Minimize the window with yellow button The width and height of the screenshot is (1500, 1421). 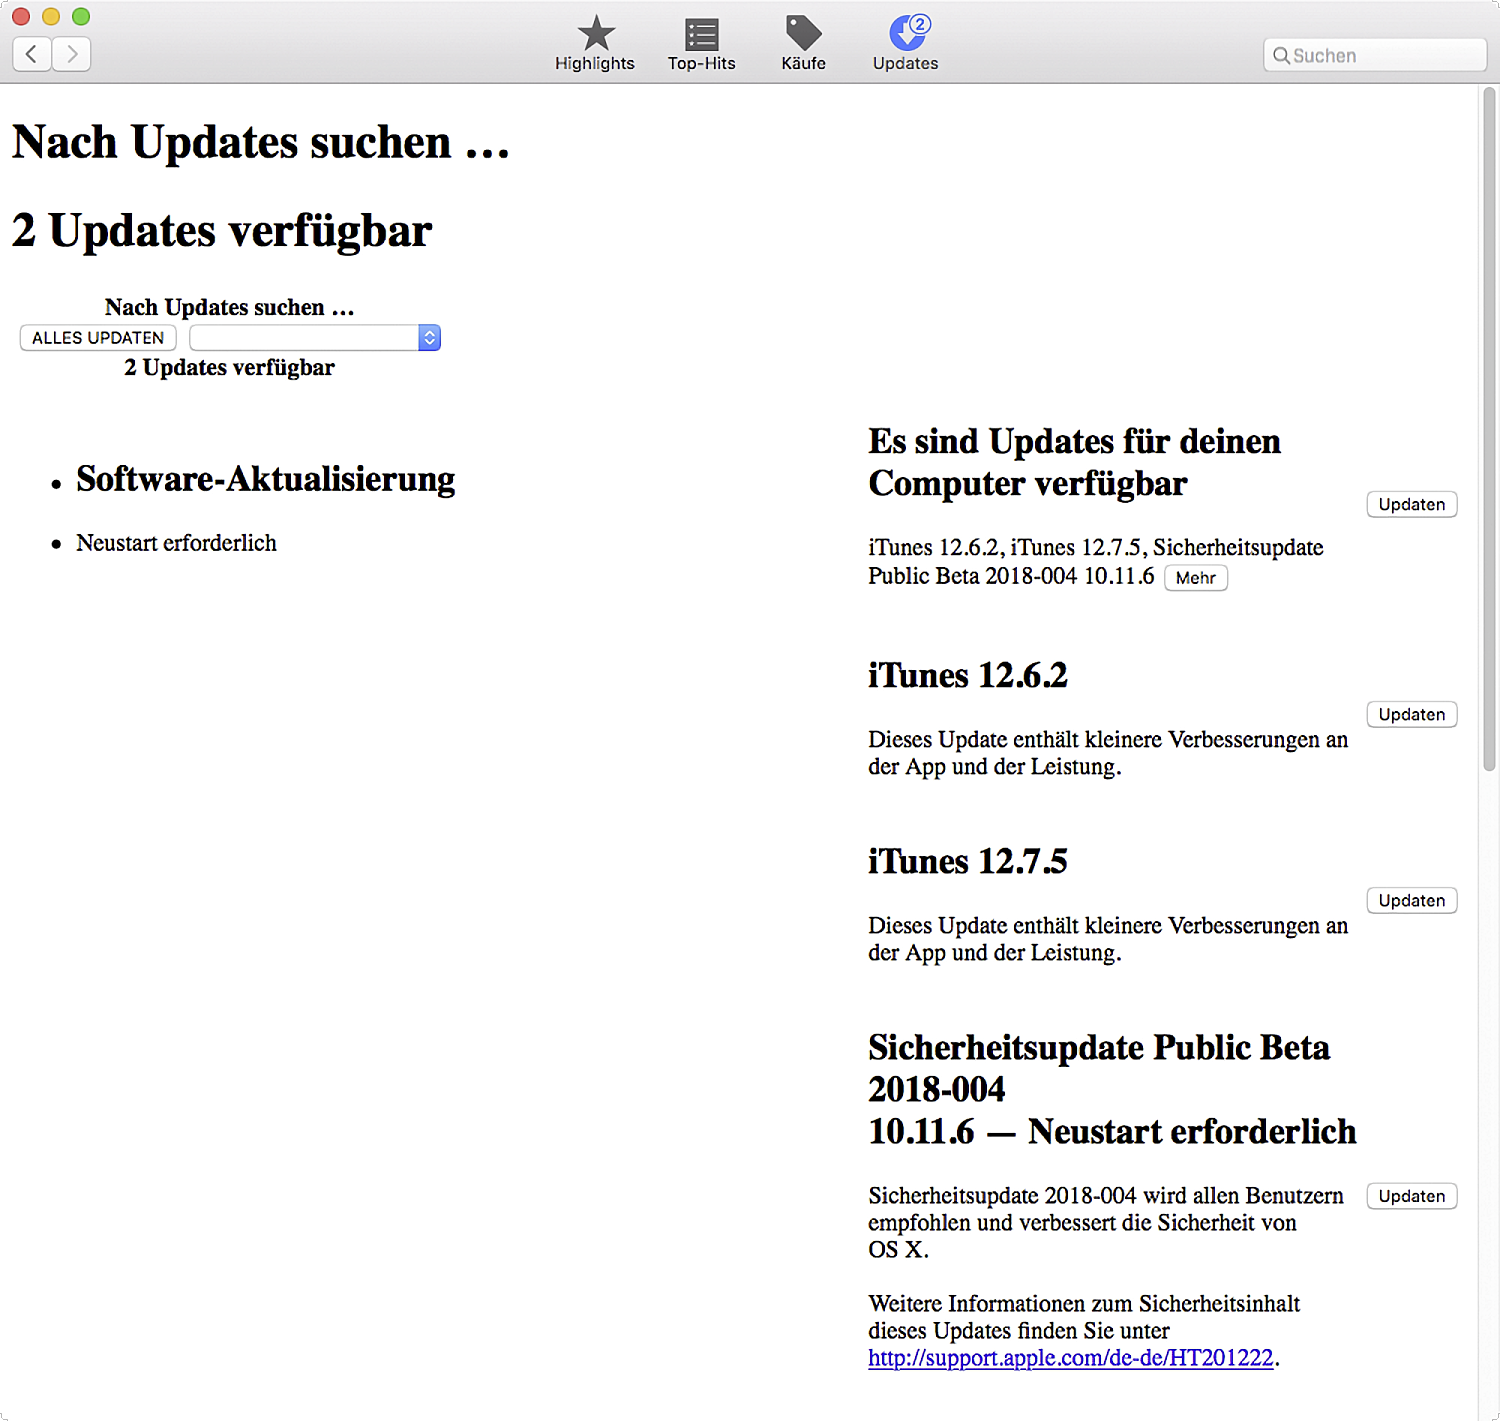pos(51,16)
